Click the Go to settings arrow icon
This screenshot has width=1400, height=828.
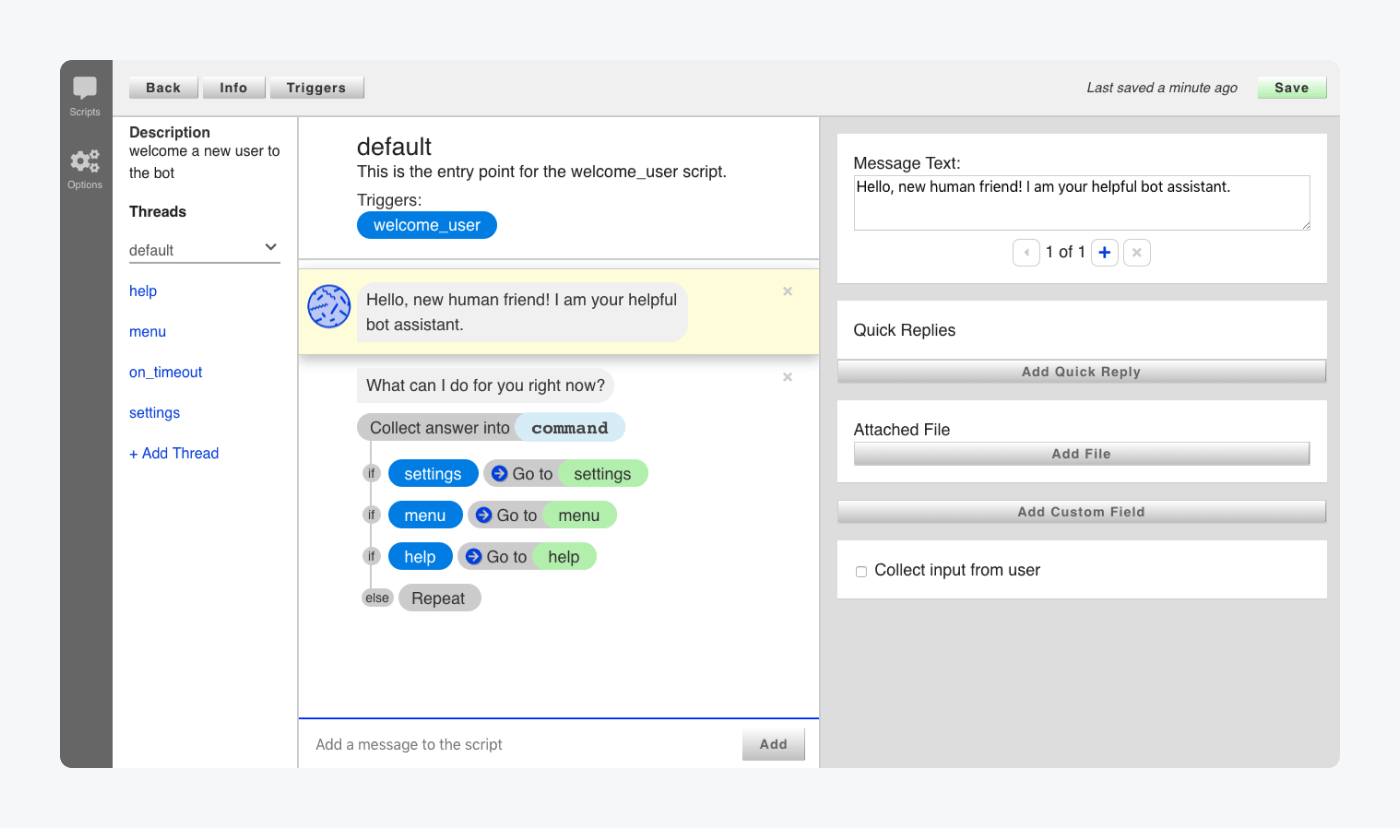tap(500, 474)
